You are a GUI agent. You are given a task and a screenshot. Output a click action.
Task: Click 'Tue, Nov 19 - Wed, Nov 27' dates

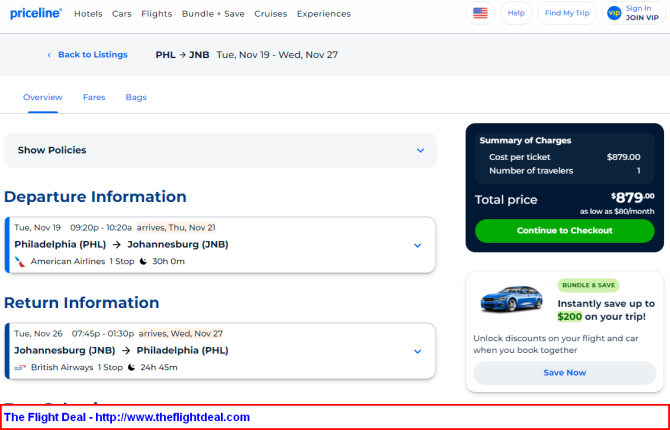[277, 55]
